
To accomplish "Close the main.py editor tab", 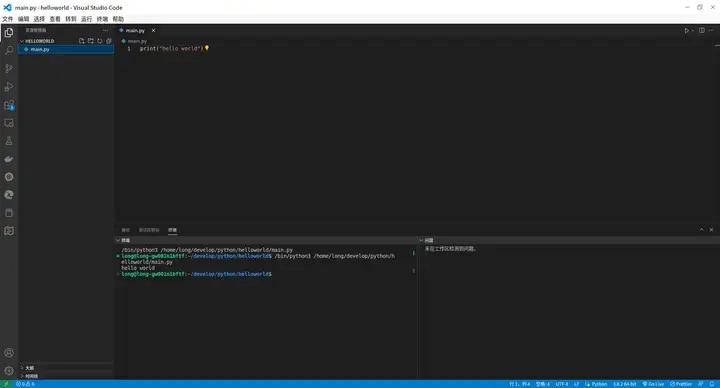I will 153,30.
